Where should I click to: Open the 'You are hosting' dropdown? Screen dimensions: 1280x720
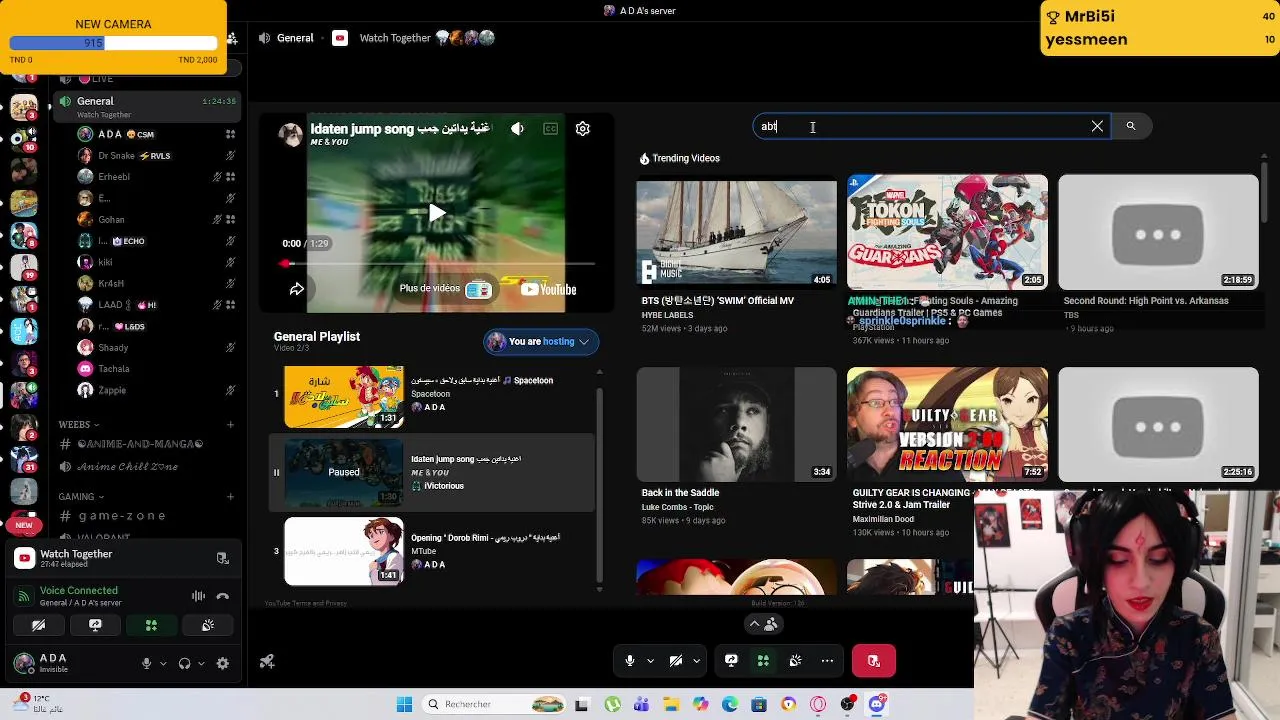coord(542,342)
